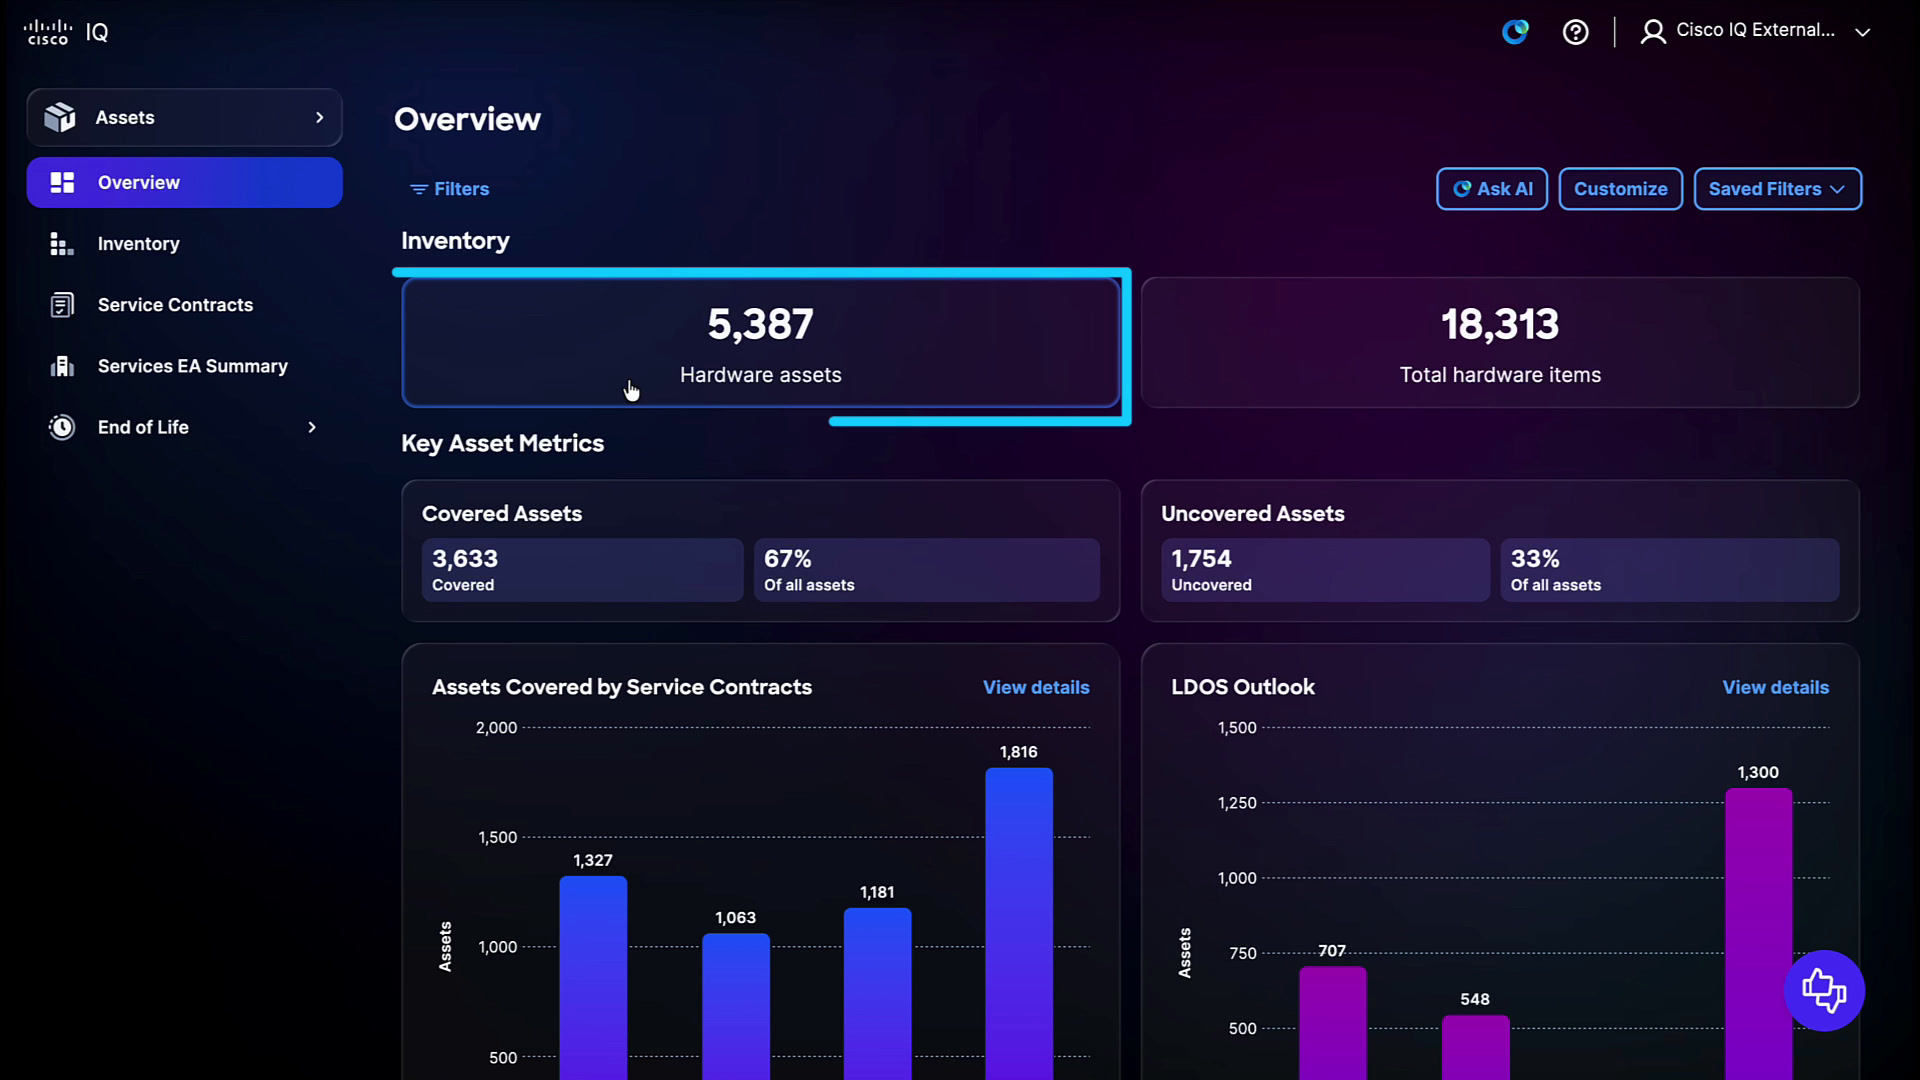Select Overview in the sidebar
Image resolution: width=1920 pixels, height=1080 pixels.
(184, 182)
